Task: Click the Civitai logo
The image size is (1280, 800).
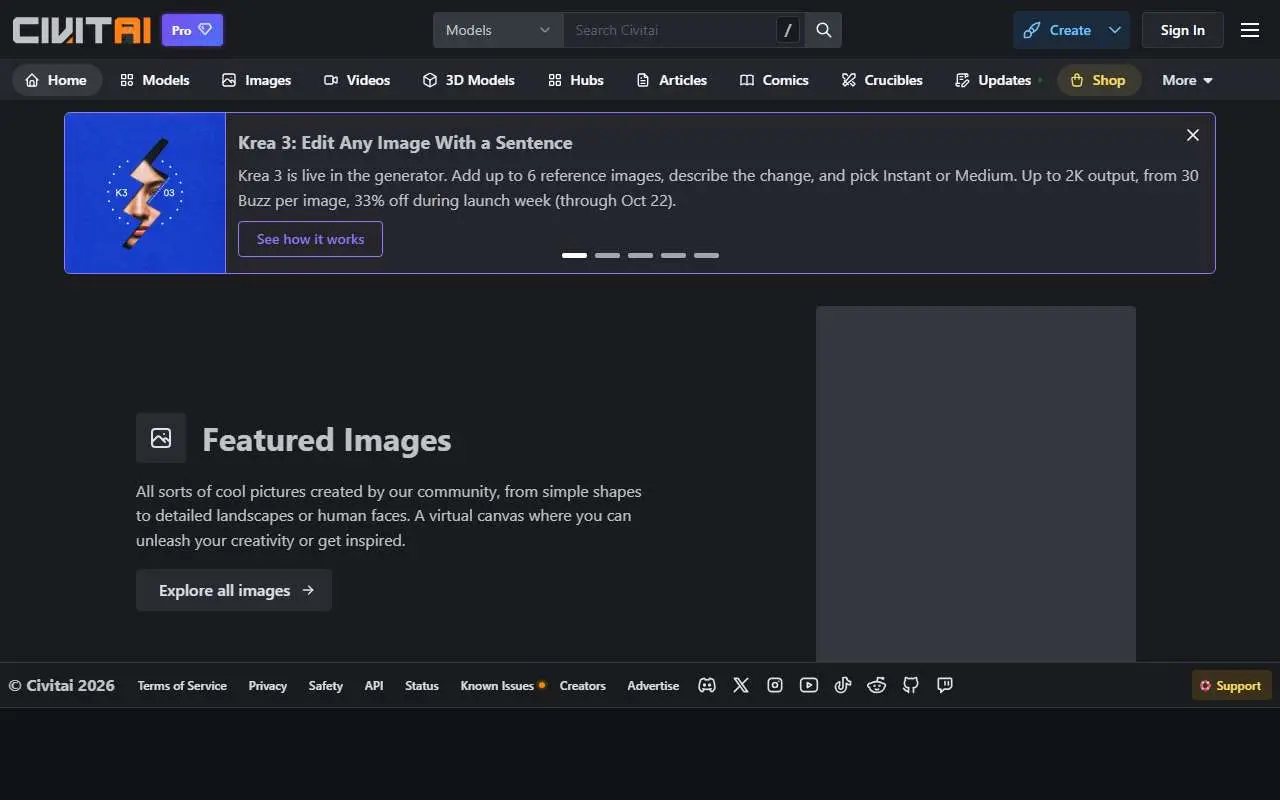Action: [81, 30]
